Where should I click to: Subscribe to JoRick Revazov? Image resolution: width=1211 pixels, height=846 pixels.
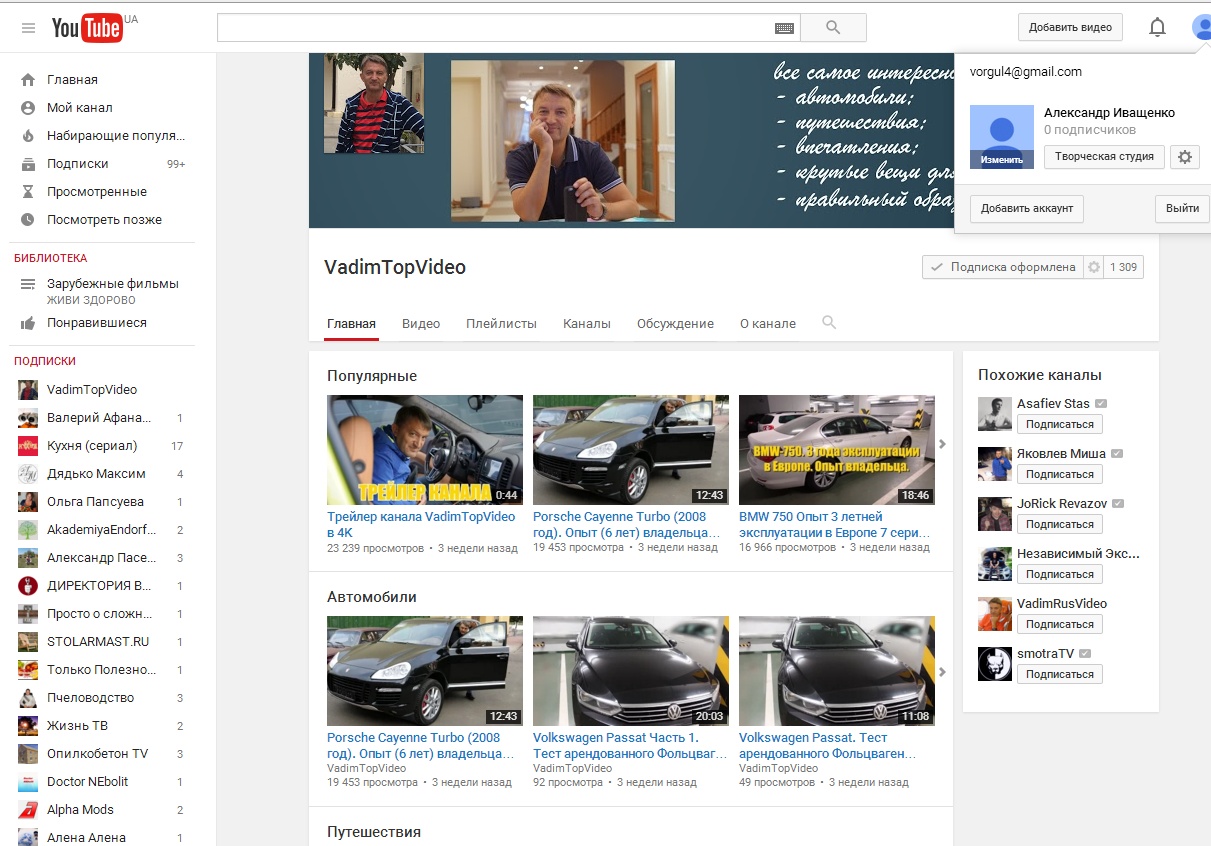pos(1060,524)
